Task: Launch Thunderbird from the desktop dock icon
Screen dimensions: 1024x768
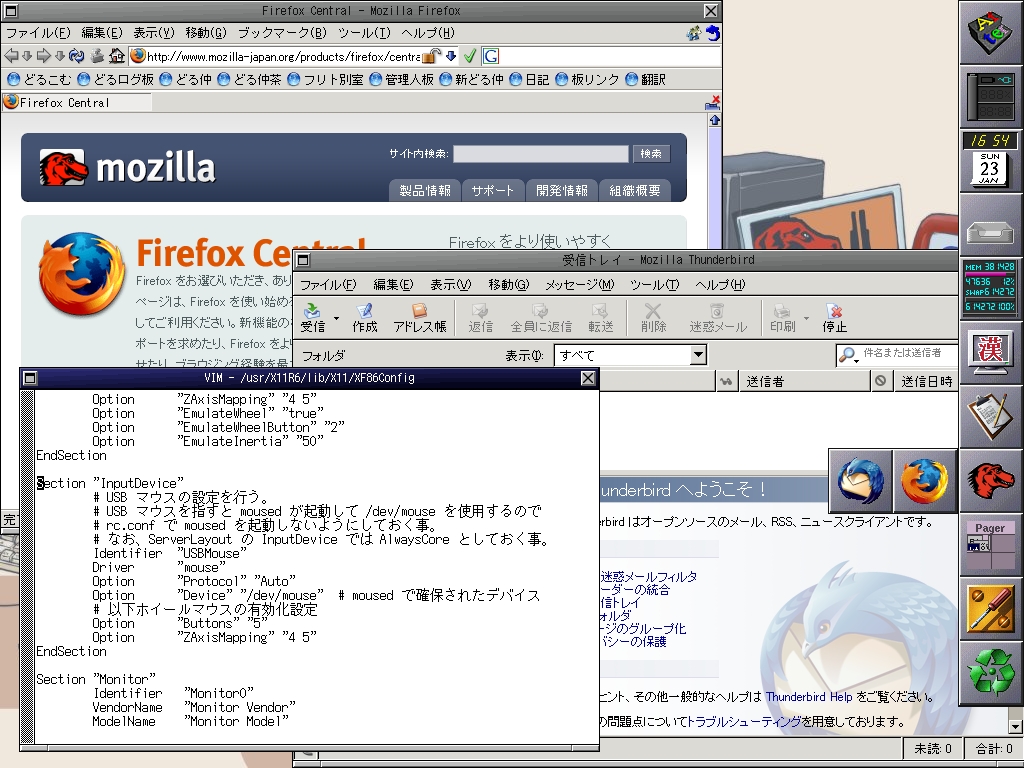Action: [x=861, y=481]
